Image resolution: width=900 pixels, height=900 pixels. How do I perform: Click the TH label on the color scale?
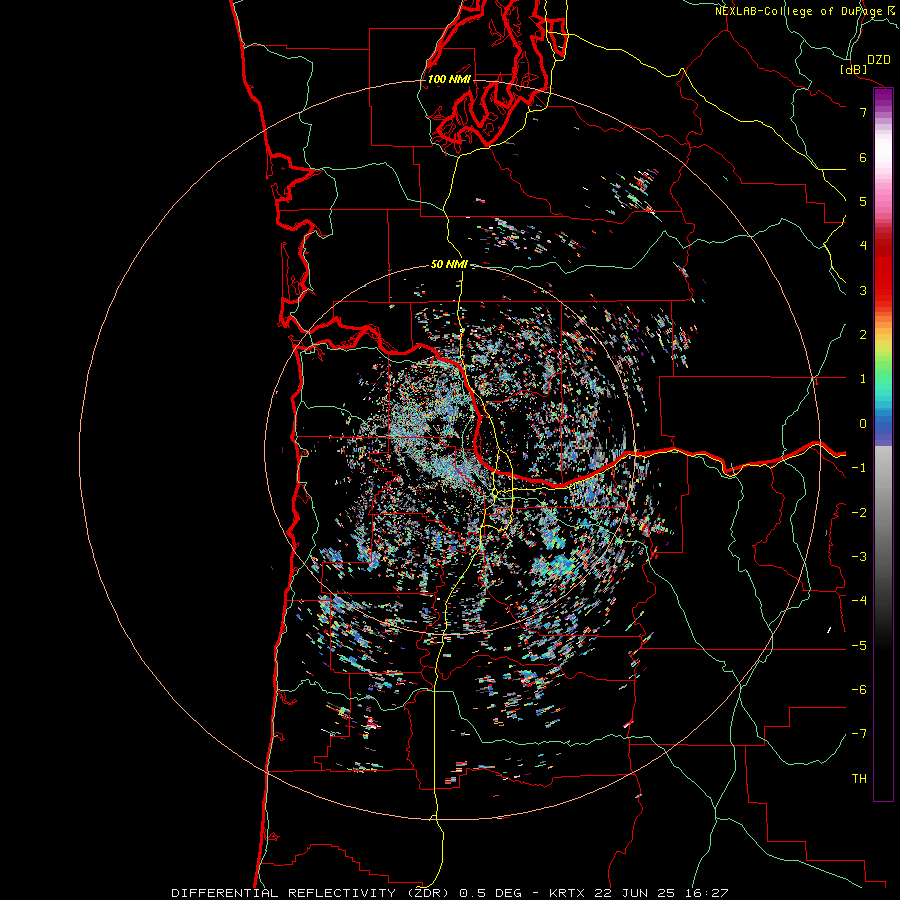click(x=859, y=779)
